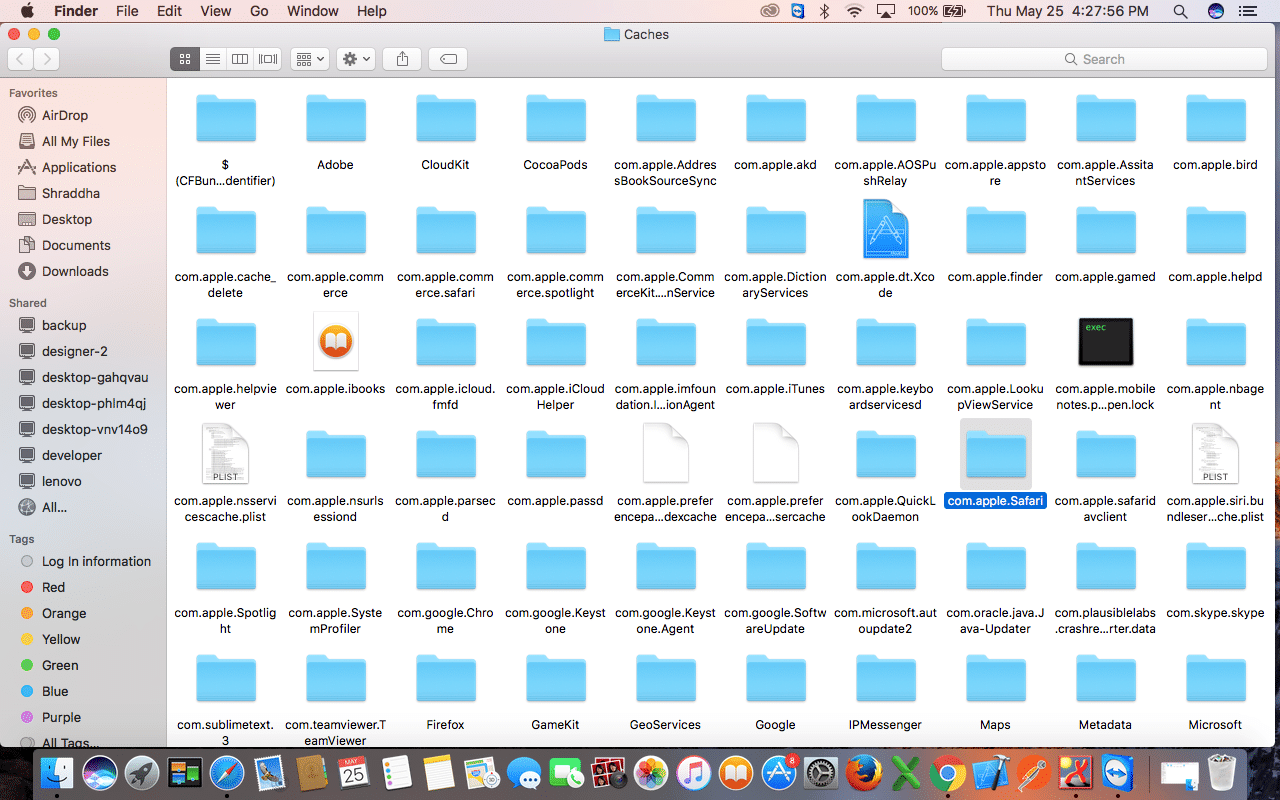Select the Metadata folder

pyautogui.click(x=1105, y=680)
